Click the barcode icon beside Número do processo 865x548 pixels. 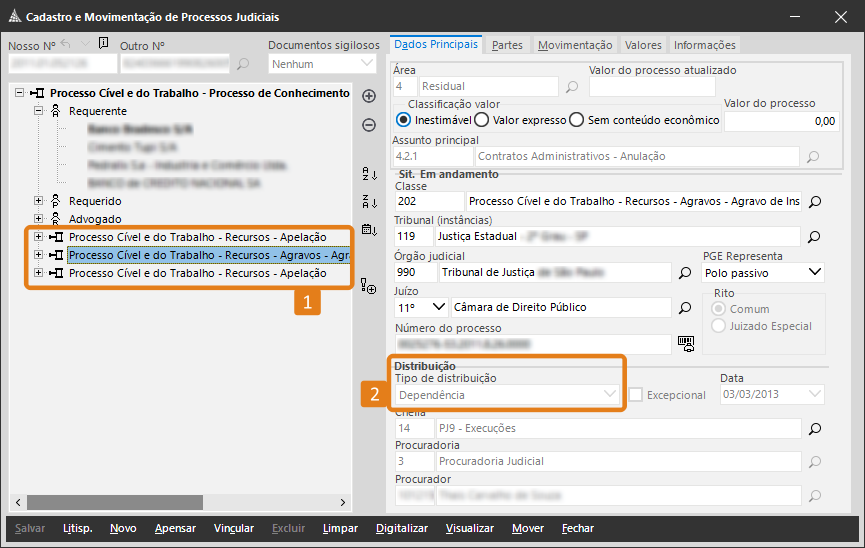click(x=685, y=343)
